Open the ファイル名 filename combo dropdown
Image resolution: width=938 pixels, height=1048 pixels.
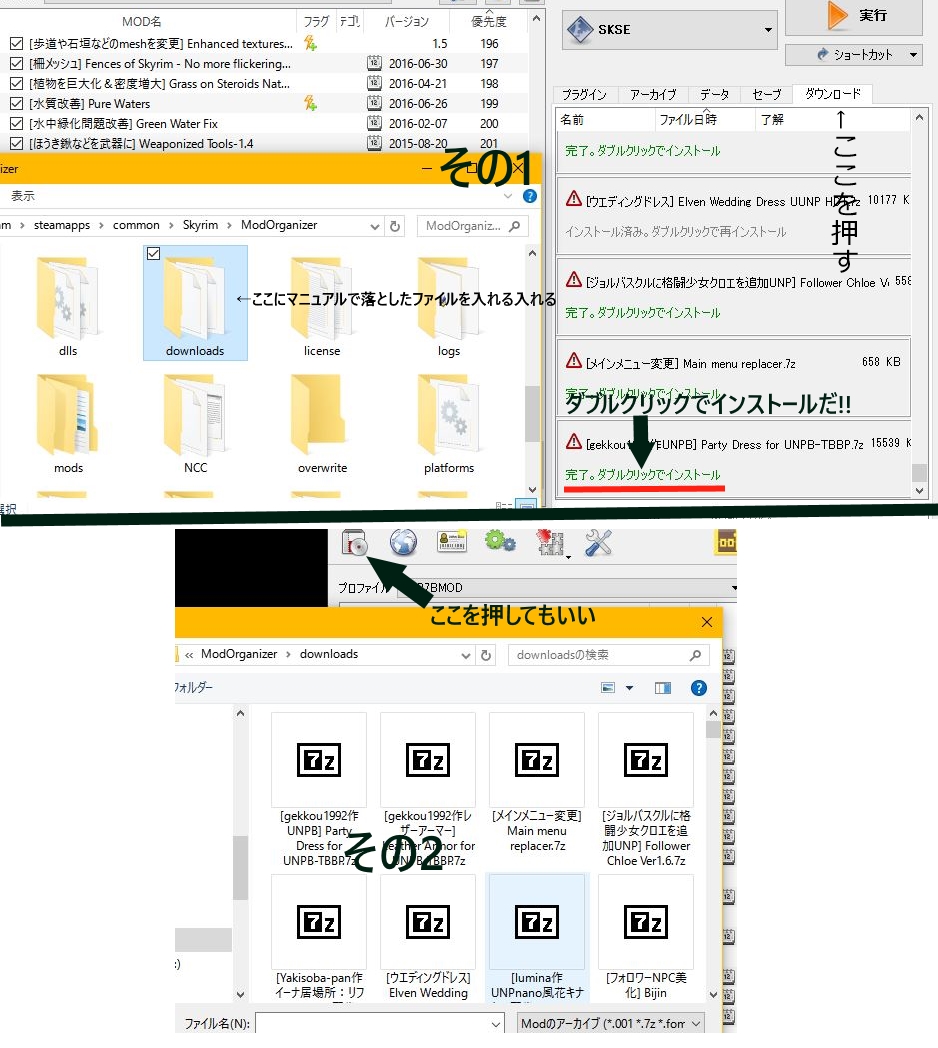pyautogui.click(x=496, y=1024)
